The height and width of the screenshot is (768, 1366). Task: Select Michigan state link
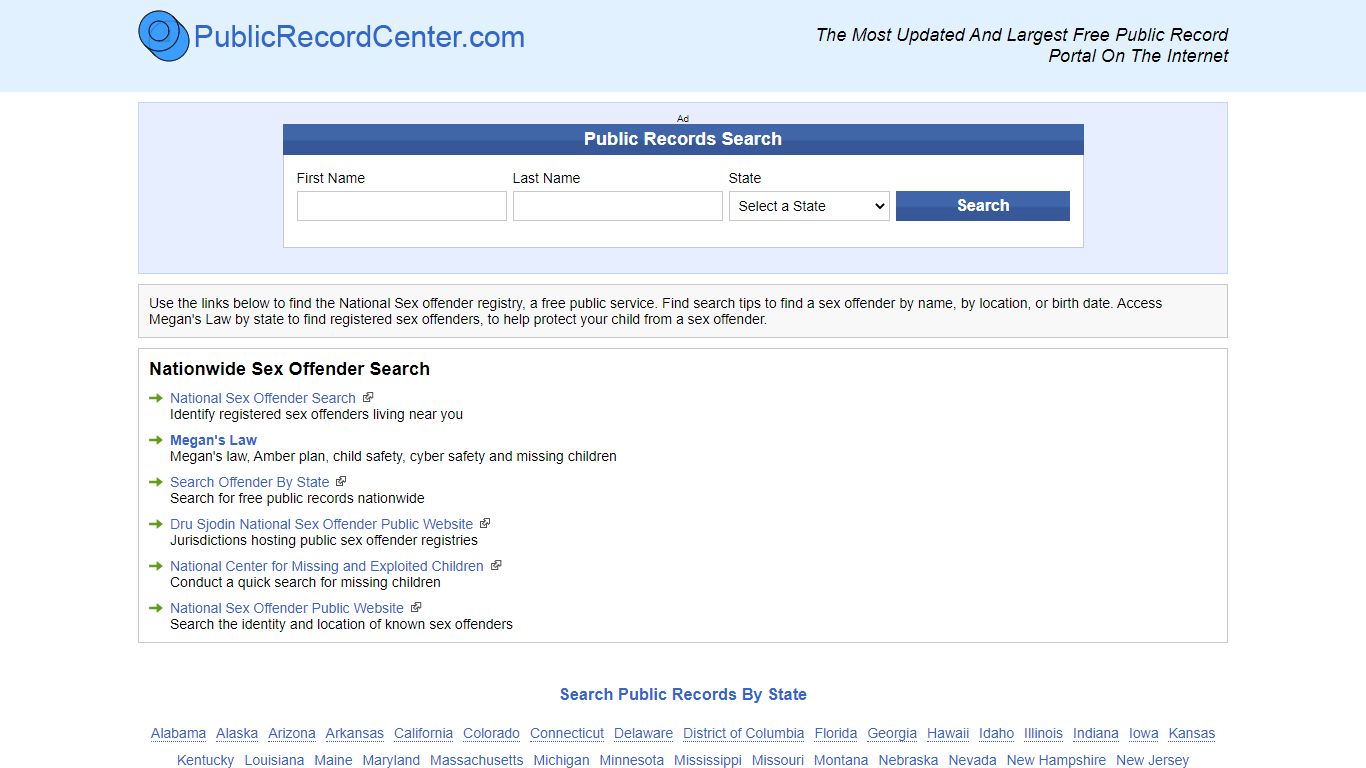[x=562, y=760]
